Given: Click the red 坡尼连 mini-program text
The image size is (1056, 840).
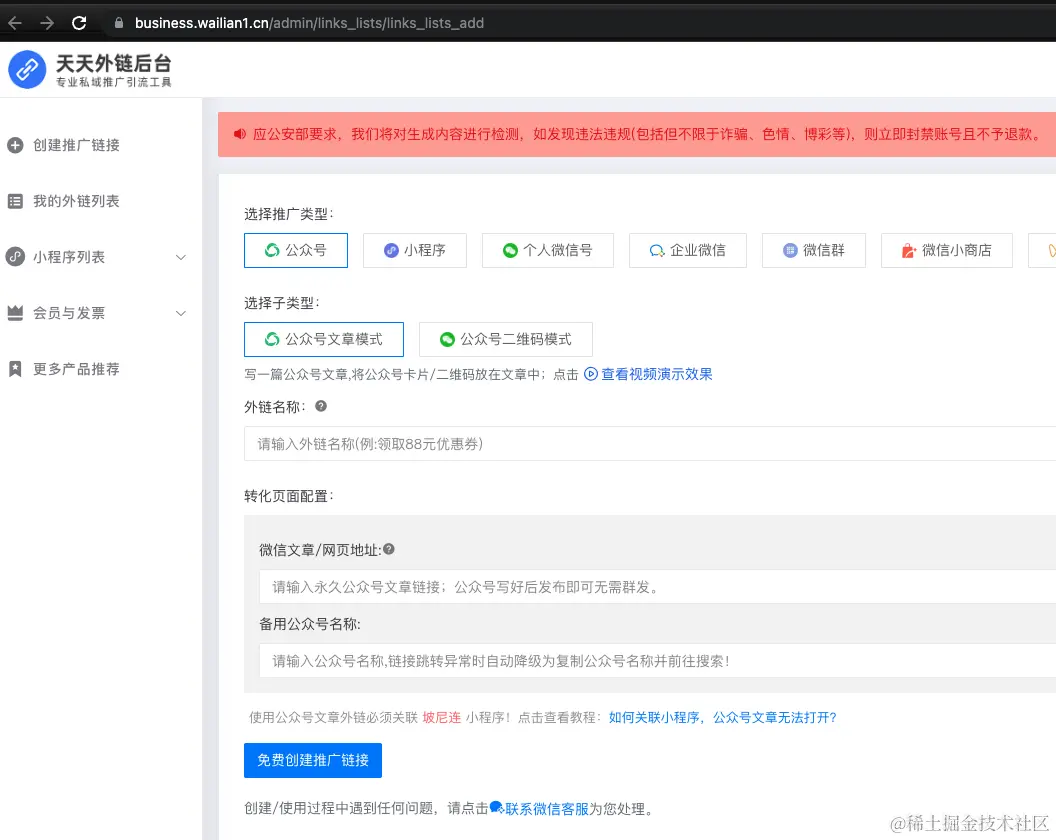Looking at the screenshot, I should (442, 717).
